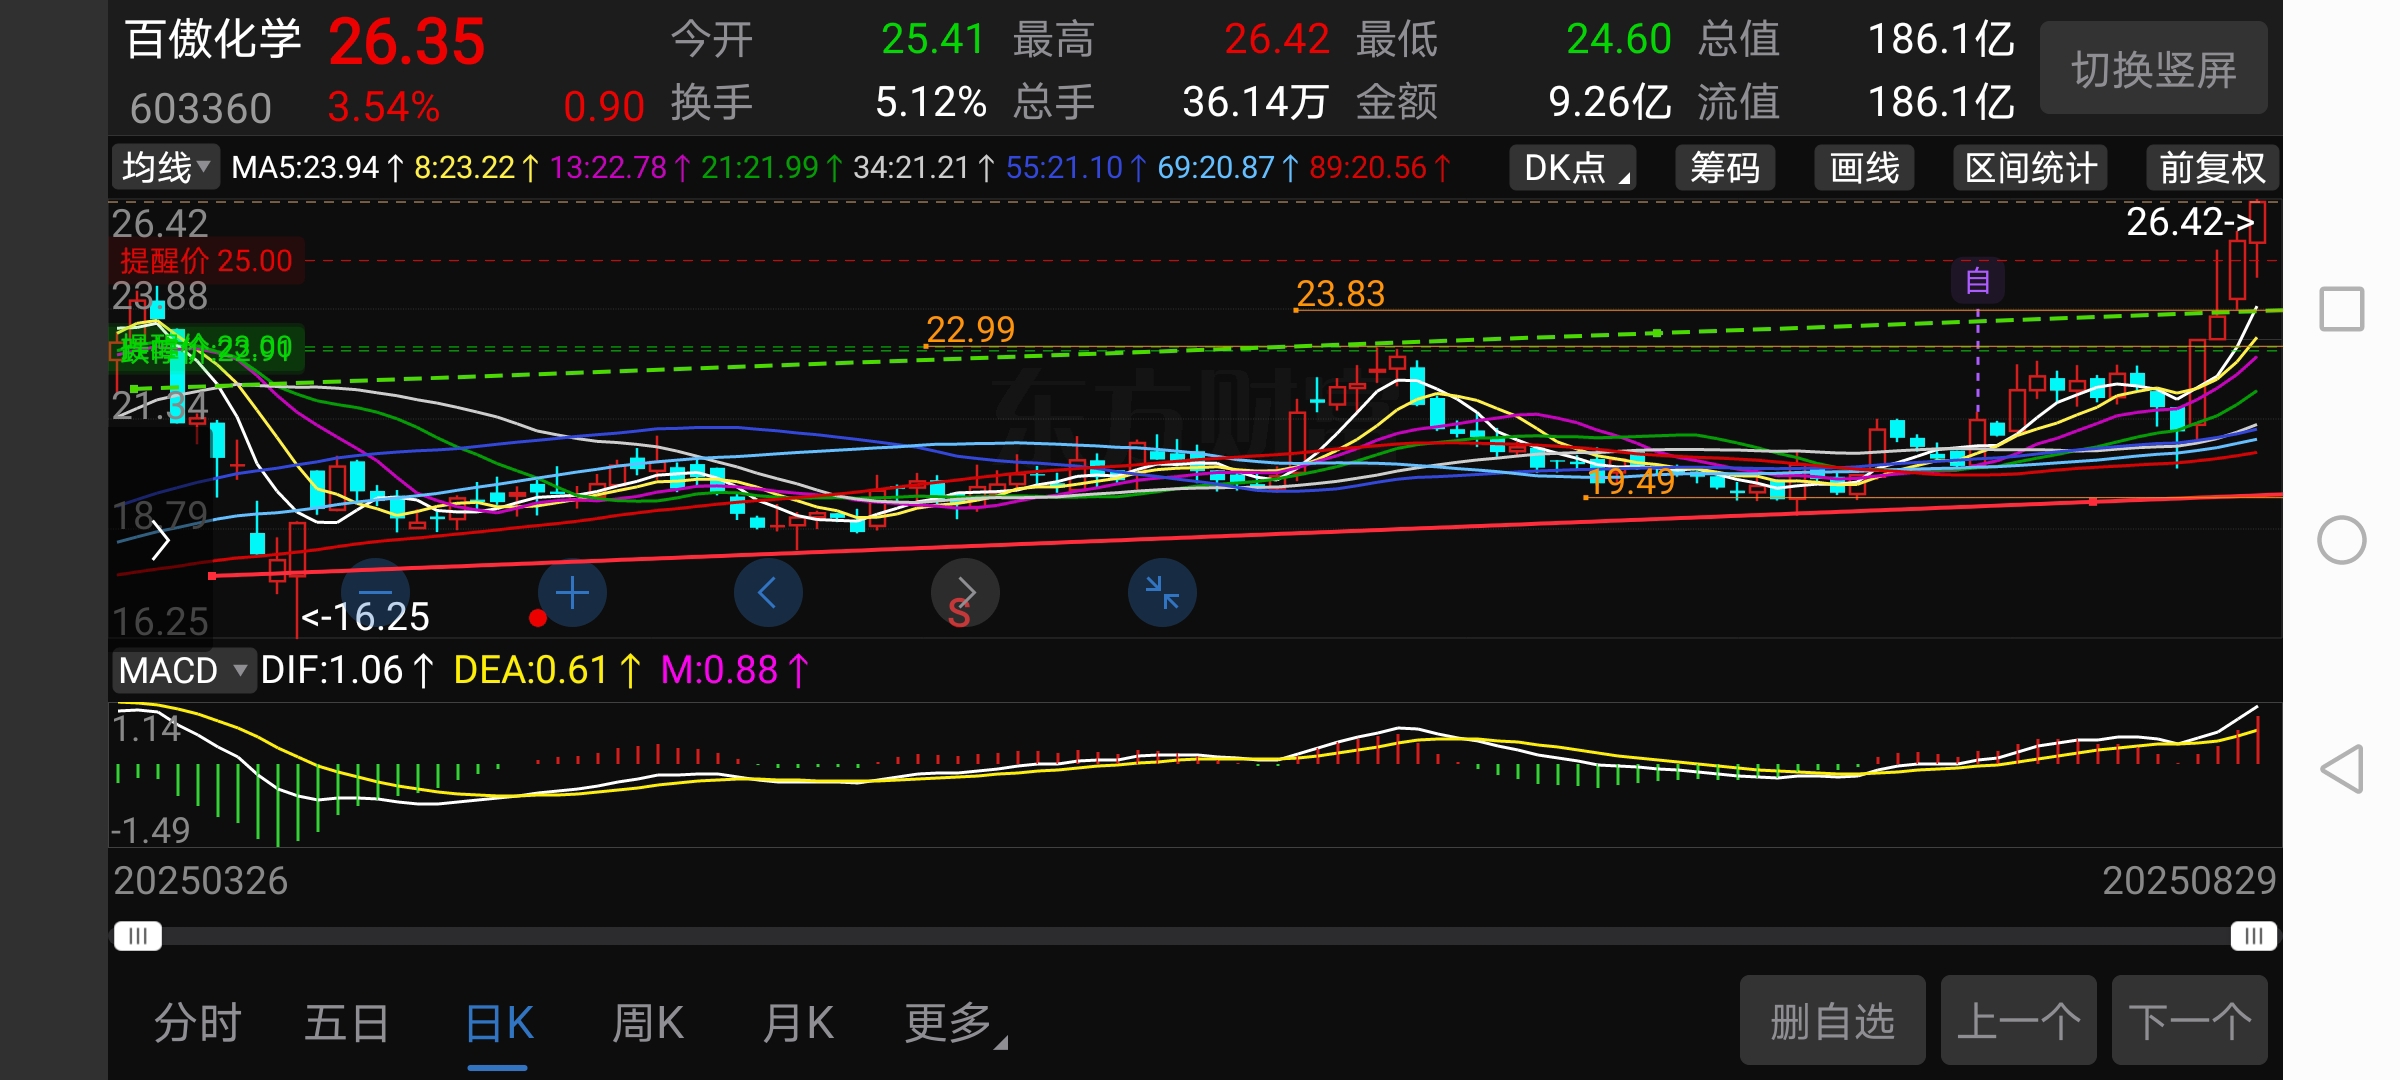Toggle 前复权 price adjustment
Screen dimensions: 2400x1080
coord(2211,167)
